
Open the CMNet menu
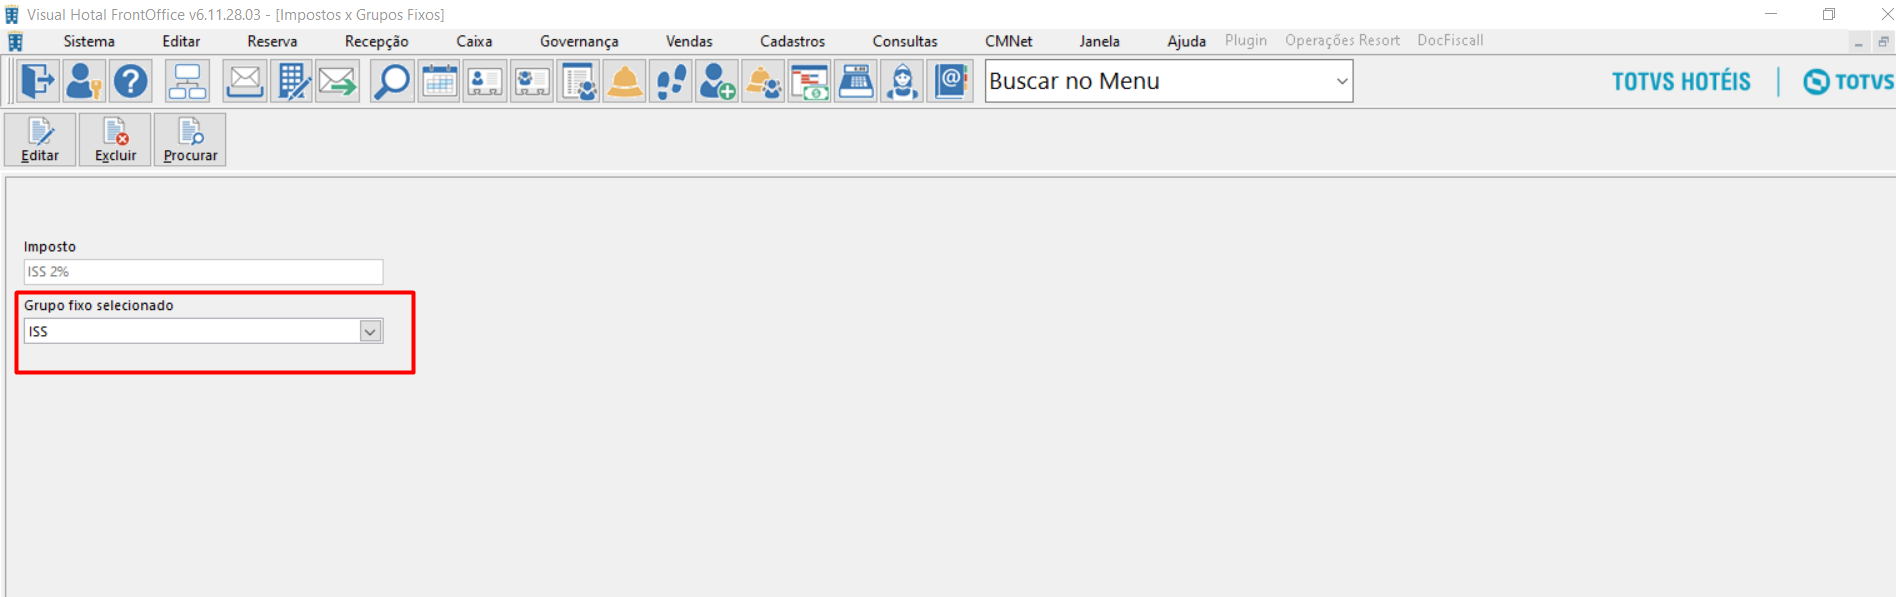tap(1009, 41)
